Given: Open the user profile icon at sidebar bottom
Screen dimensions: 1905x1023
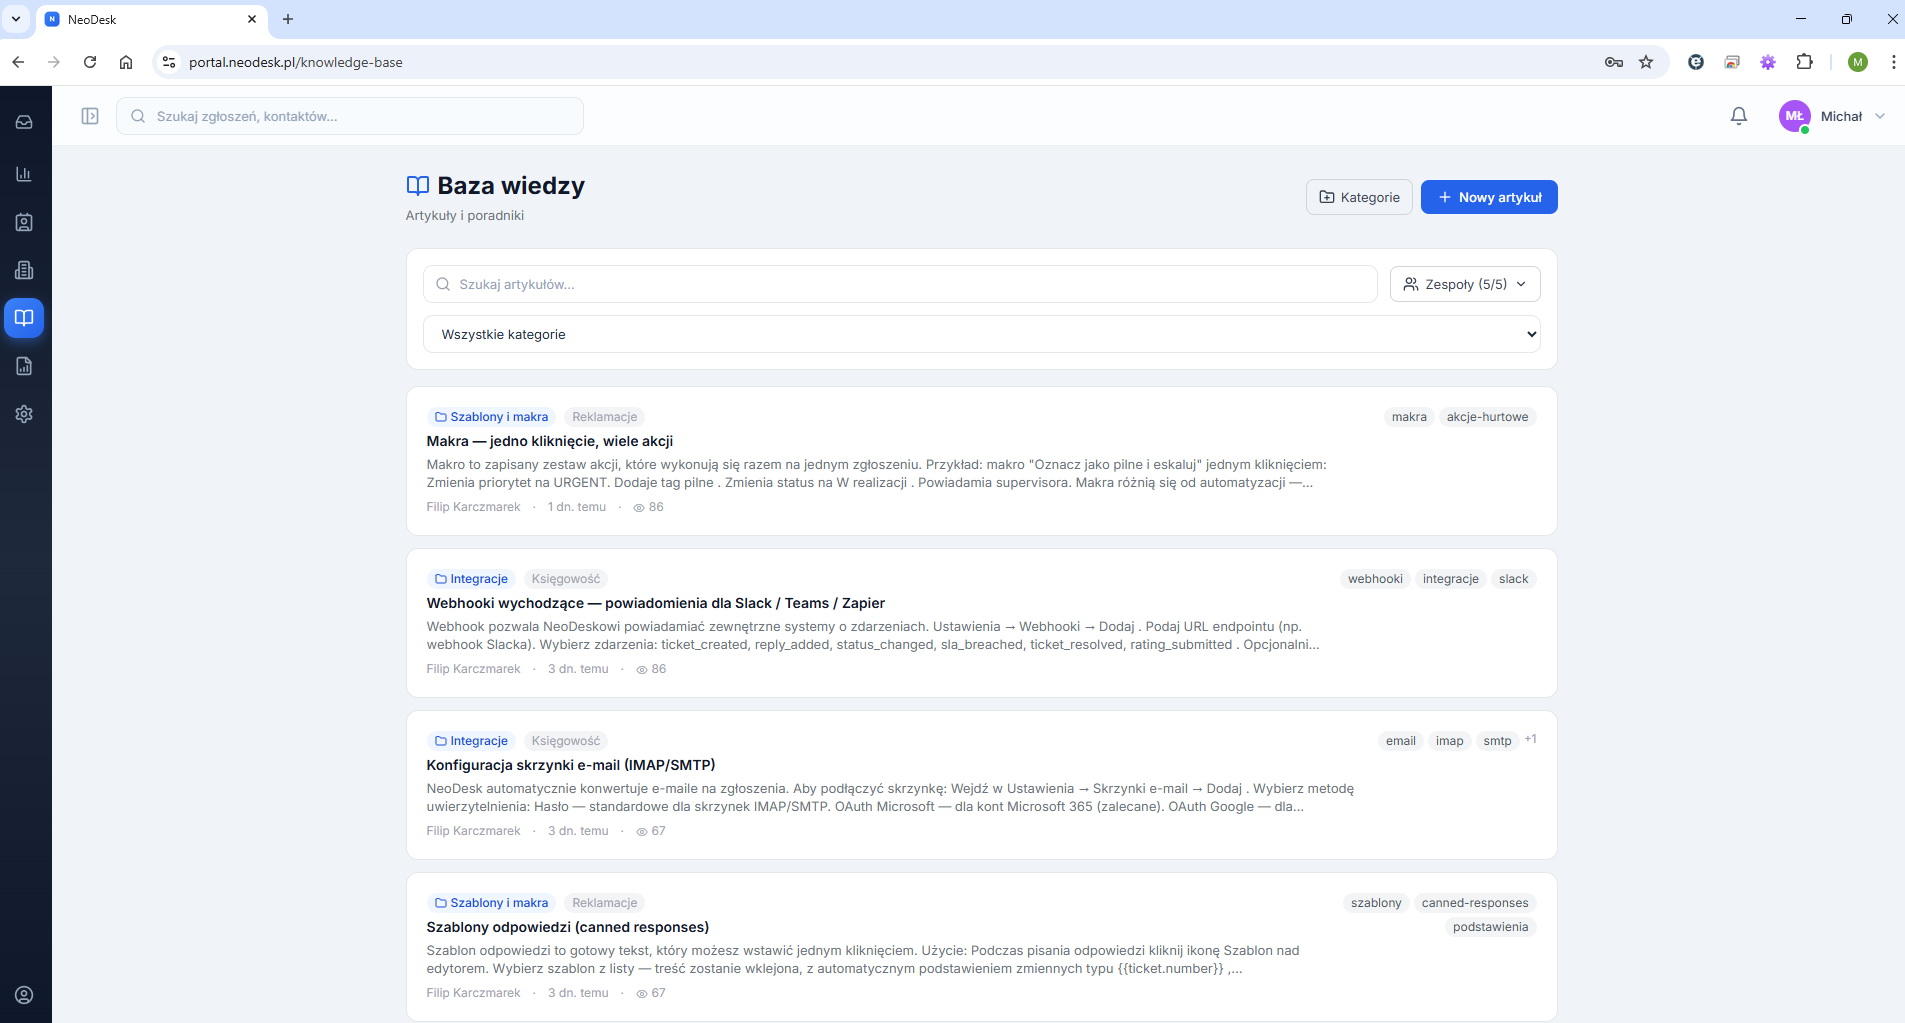Looking at the screenshot, I should tap(24, 995).
